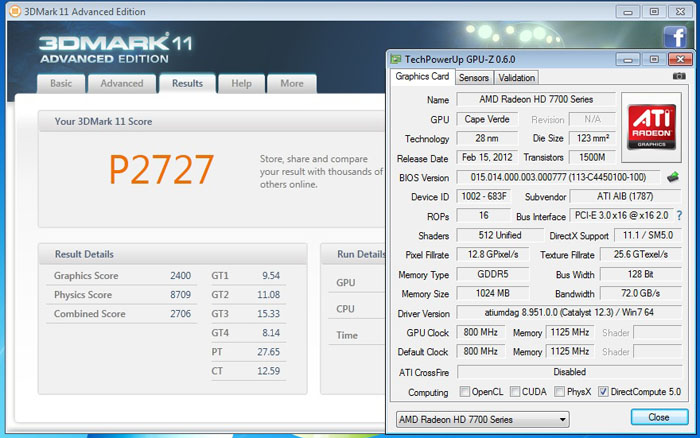The height and width of the screenshot is (438, 700).
Task: Toggle the PhysX checkbox
Action: [x=559, y=392]
